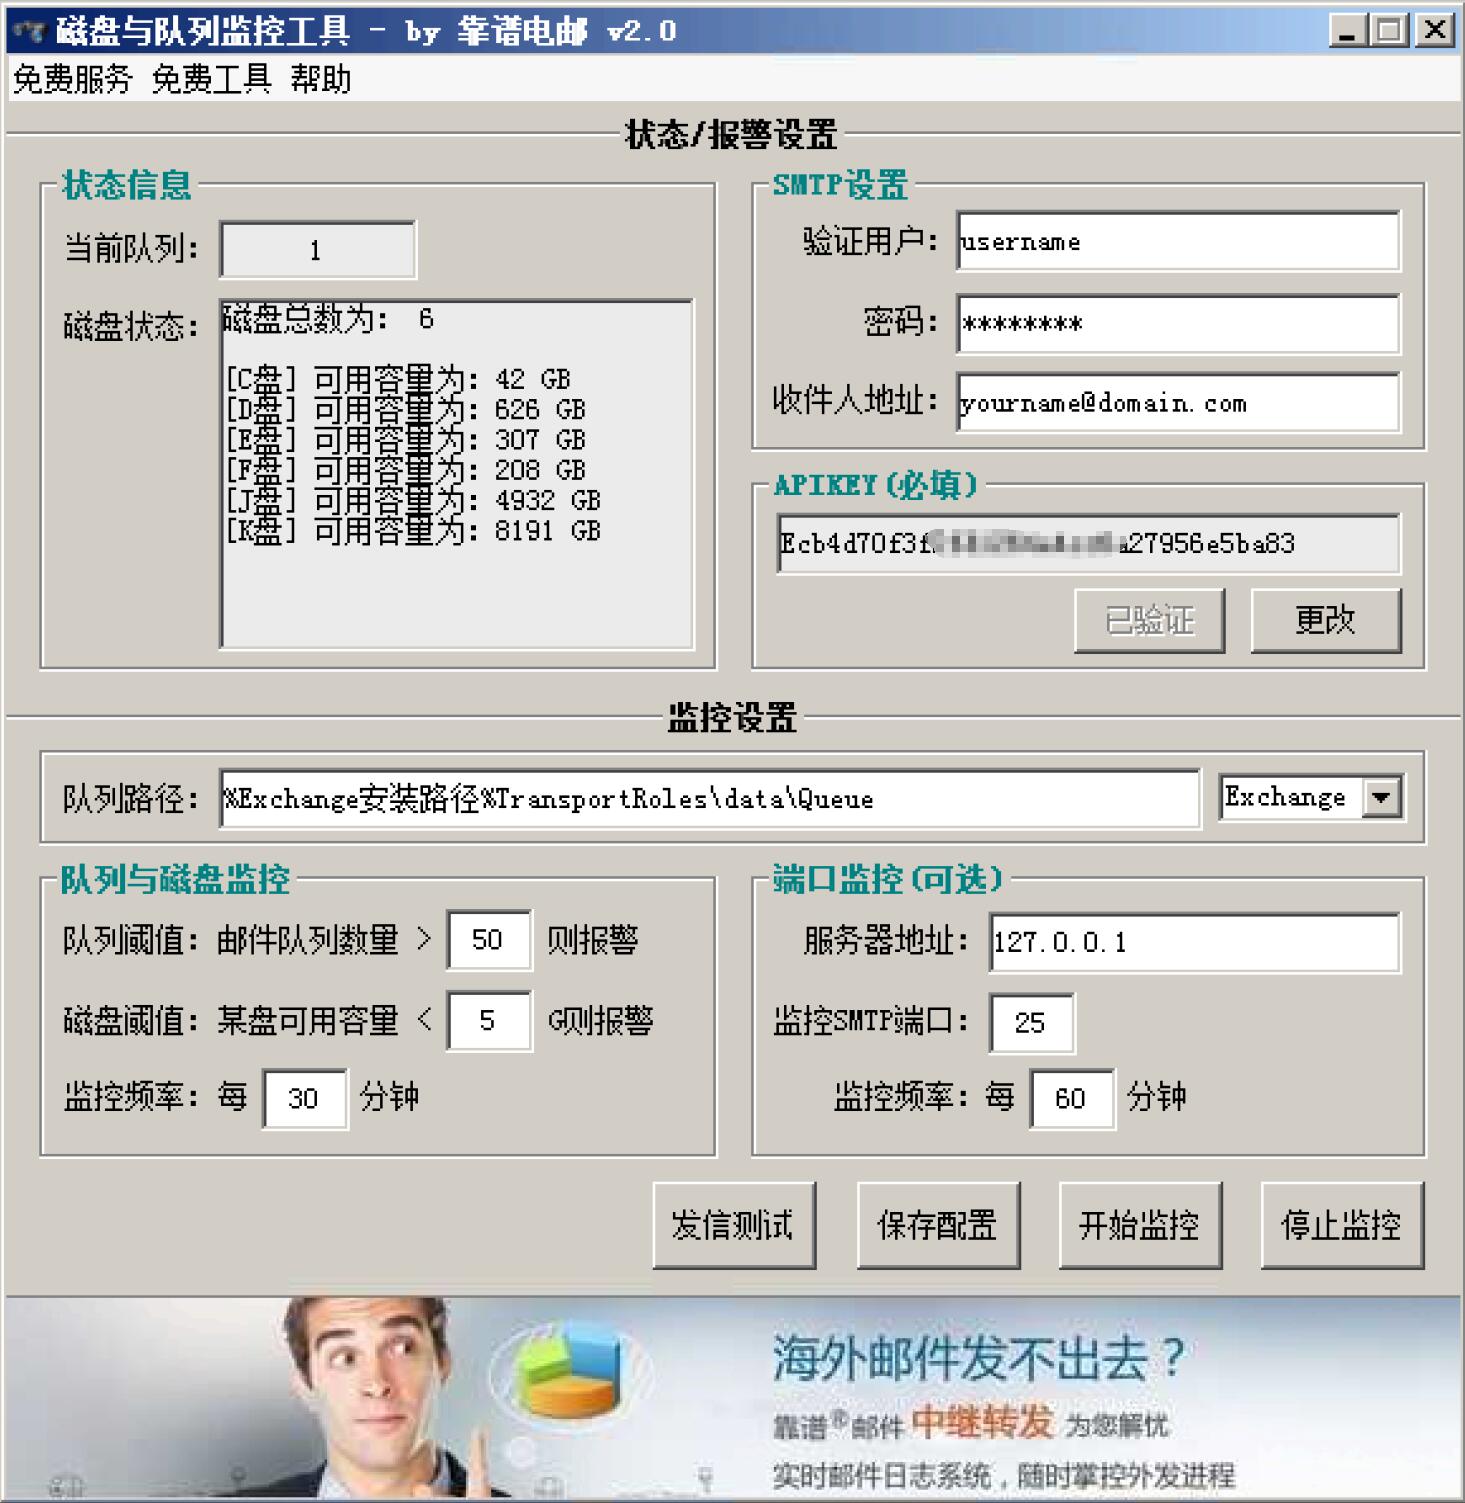Expand the Exchange dropdown arrow
Screen dimensions: 1465x1503
(x=1381, y=798)
